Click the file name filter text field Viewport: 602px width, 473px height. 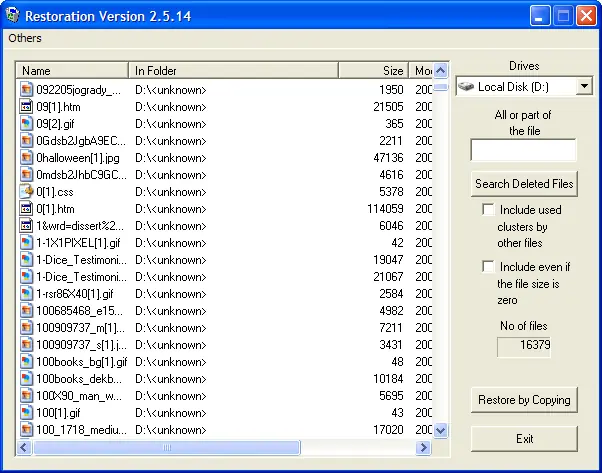pos(523,150)
